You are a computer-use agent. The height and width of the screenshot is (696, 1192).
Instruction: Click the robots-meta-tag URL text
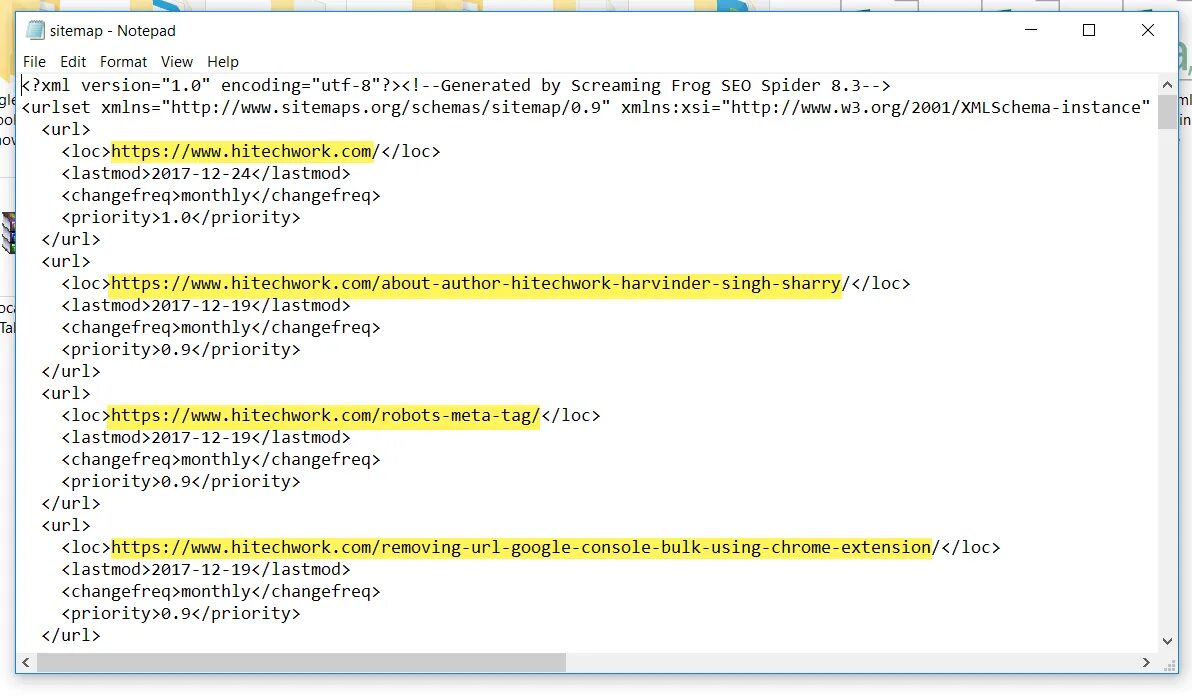click(325, 416)
